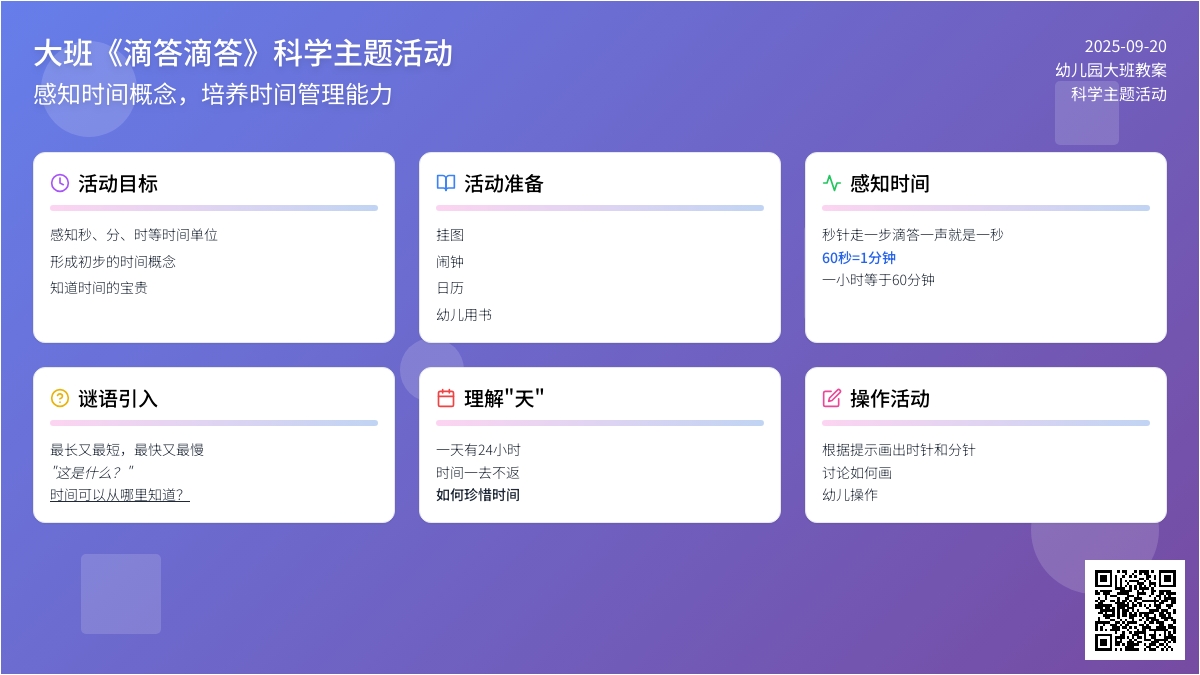
Task: Click the bold 如何珍惜时间 text
Action: point(478,495)
